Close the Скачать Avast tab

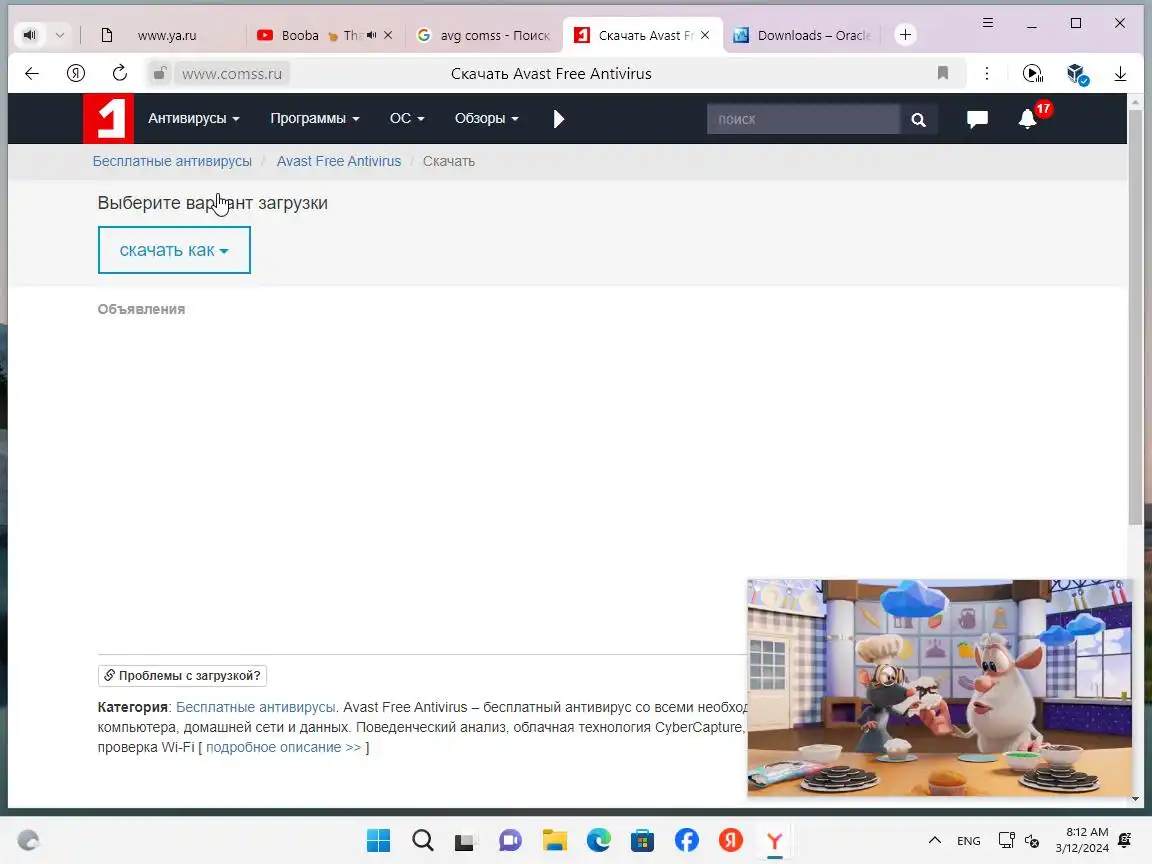(x=705, y=35)
